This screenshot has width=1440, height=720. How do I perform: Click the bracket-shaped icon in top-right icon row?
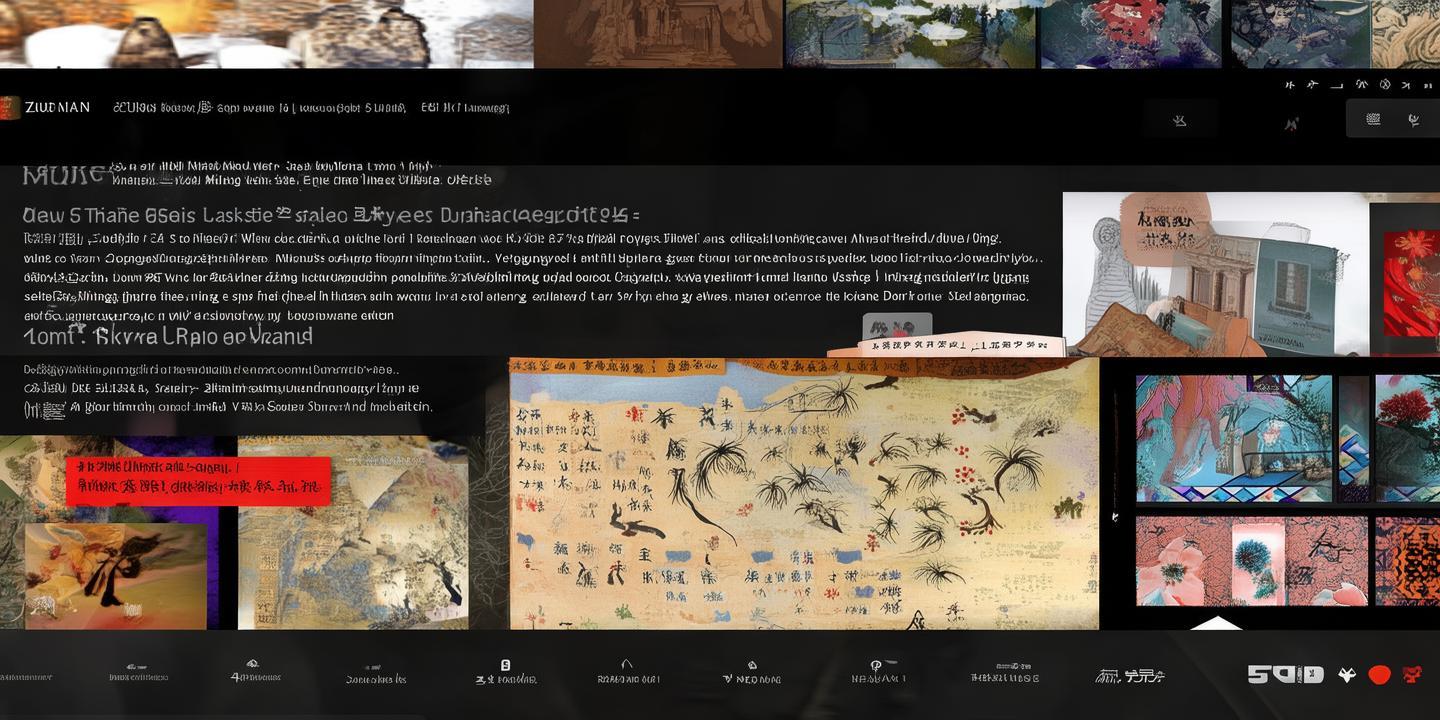1336,85
